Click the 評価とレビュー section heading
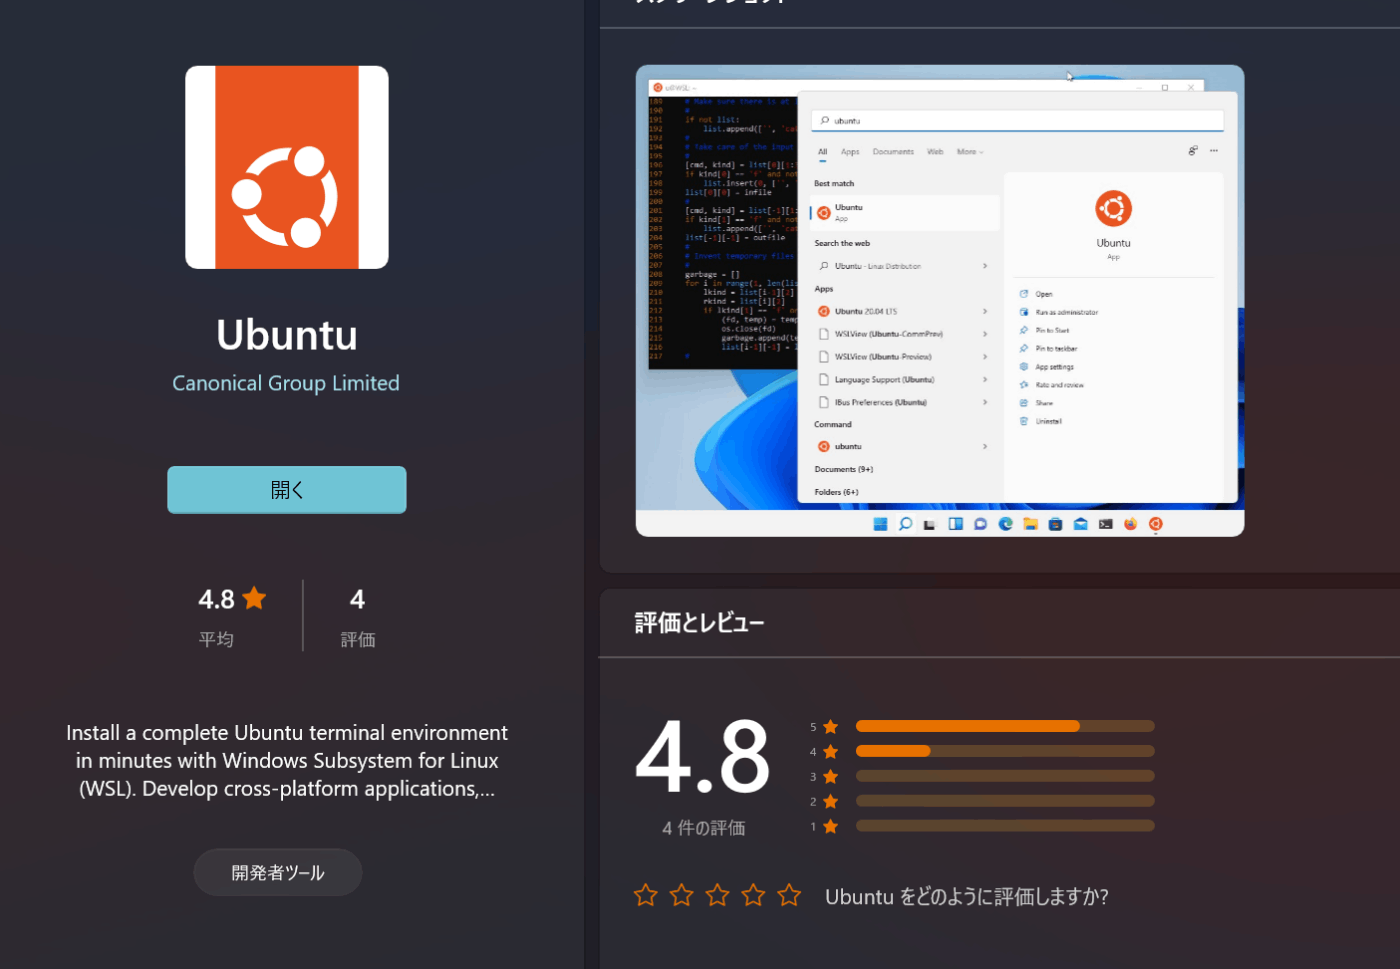This screenshot has height=969, width=1400. tap(700, 623)
